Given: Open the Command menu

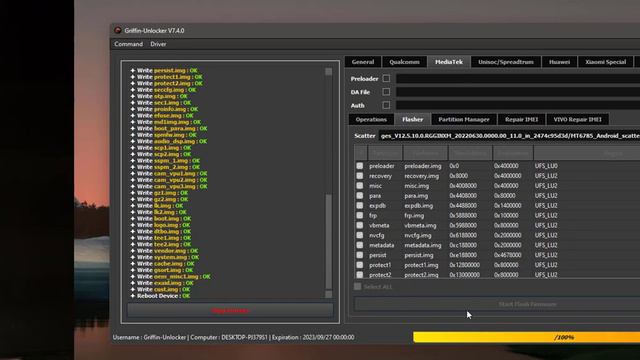Looking at the screenshot, I should (128, 44).
